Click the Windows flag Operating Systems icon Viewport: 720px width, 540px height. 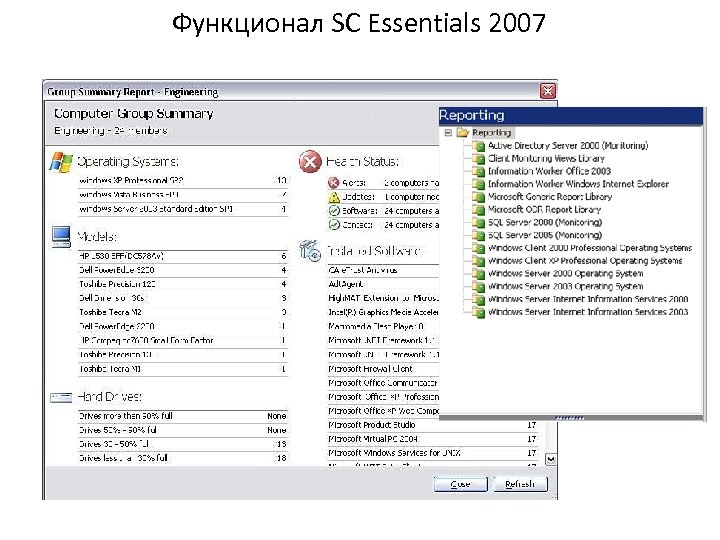[x=61, y=163]
